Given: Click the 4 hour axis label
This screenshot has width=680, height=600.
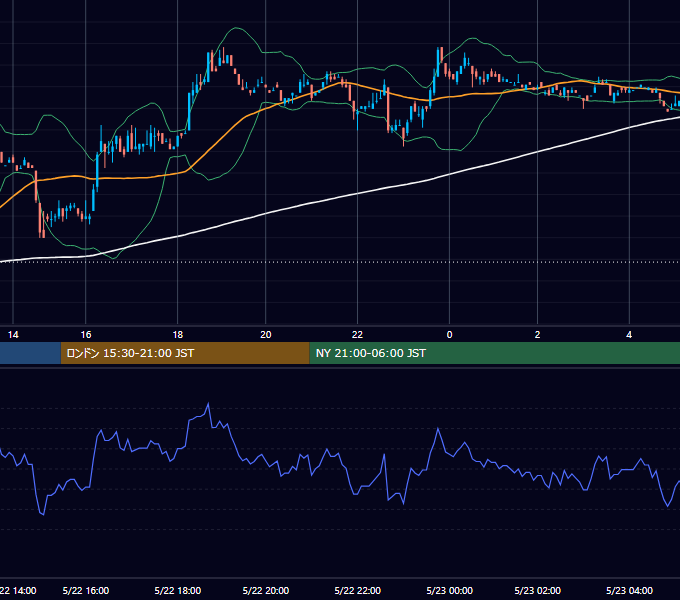Looking at the screenshot, I should 629,335.
